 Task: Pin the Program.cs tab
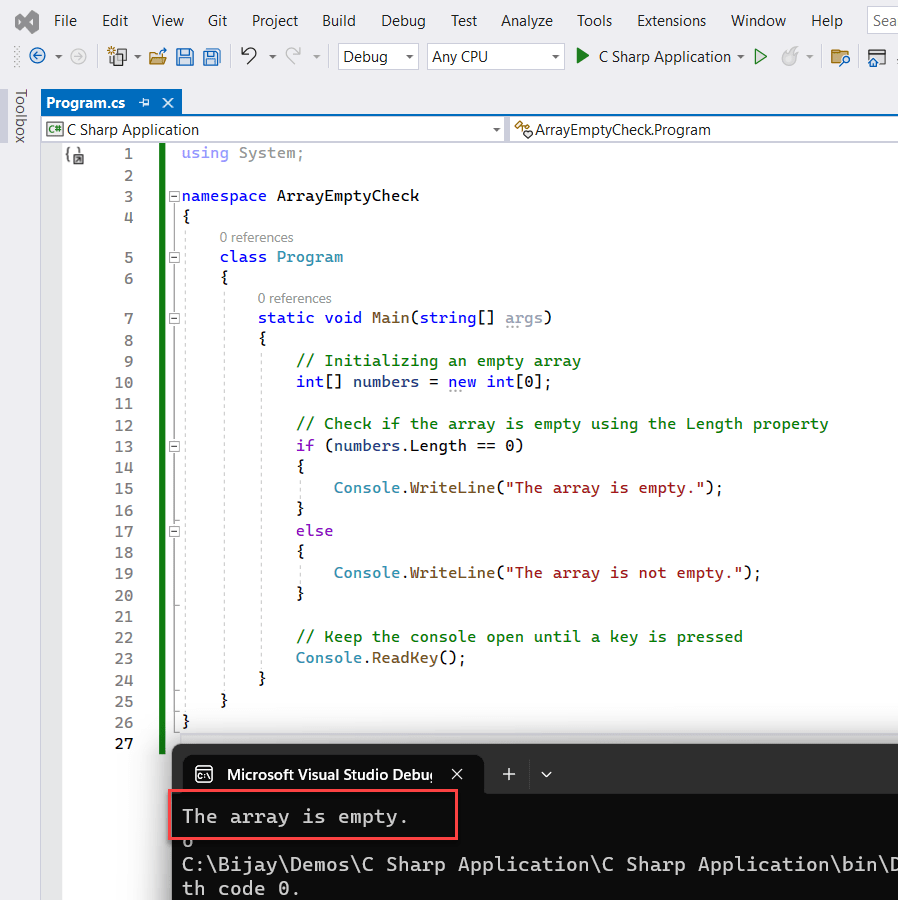(x=145, y=102)
